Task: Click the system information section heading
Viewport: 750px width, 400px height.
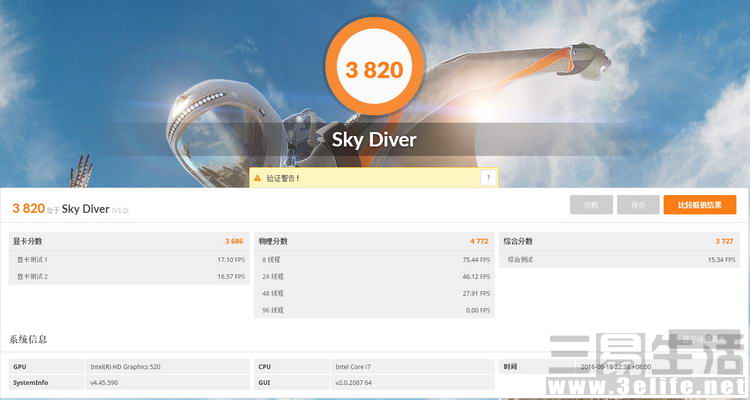Action: [x=28, y=340]
